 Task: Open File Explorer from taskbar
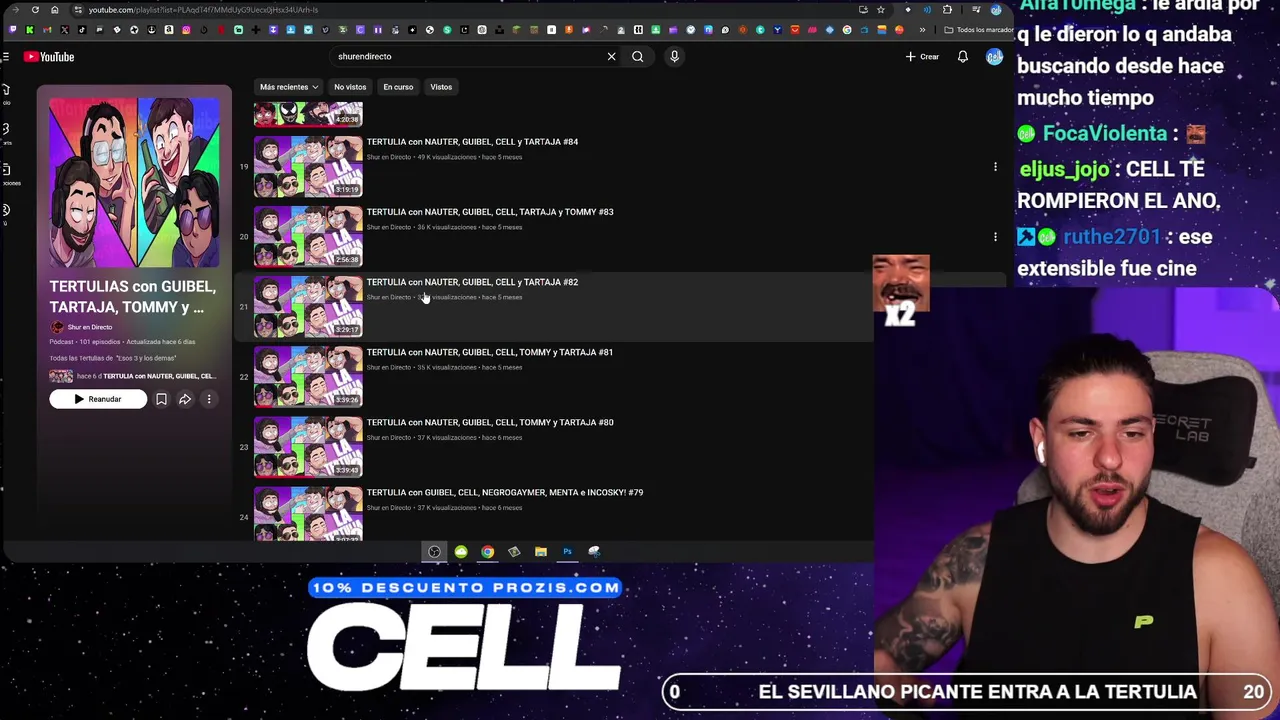[540, 552]
